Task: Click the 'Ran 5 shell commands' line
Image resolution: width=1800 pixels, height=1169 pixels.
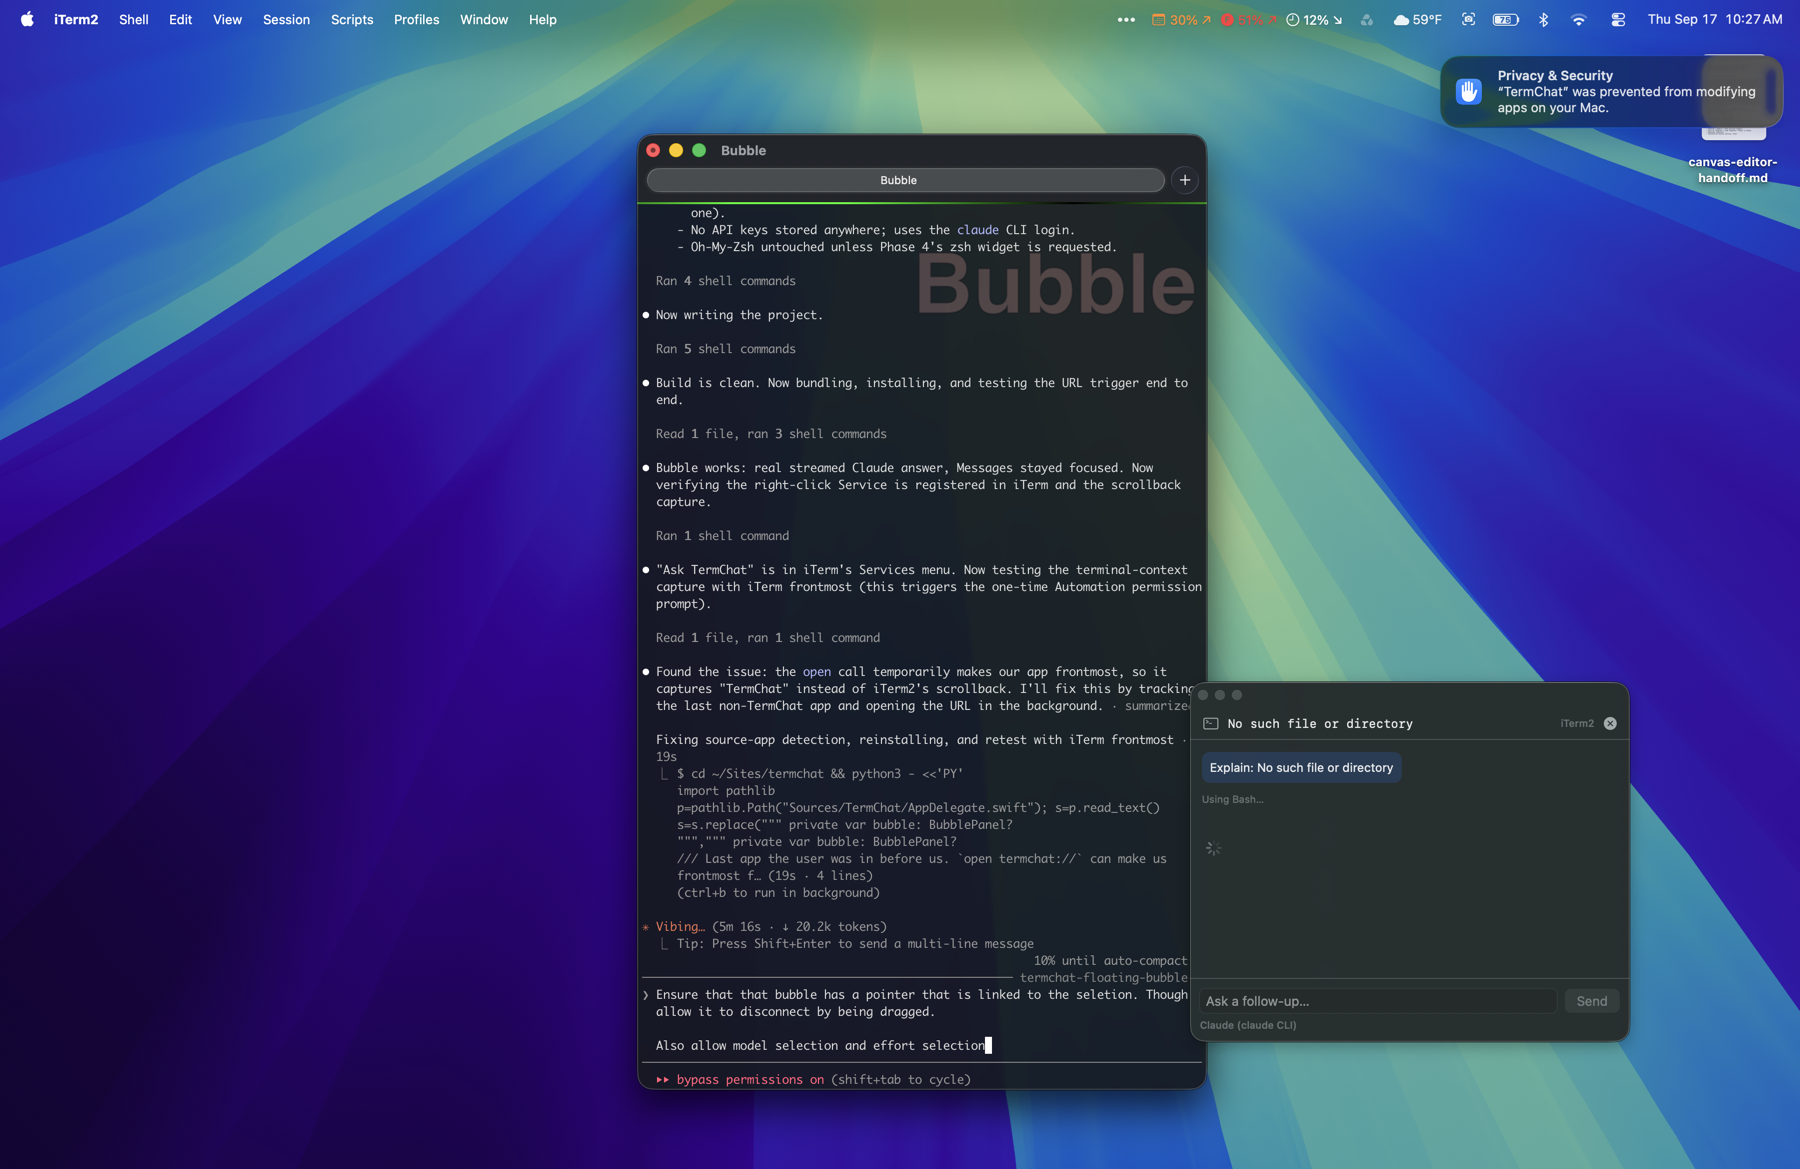Action: pos(726,349)
